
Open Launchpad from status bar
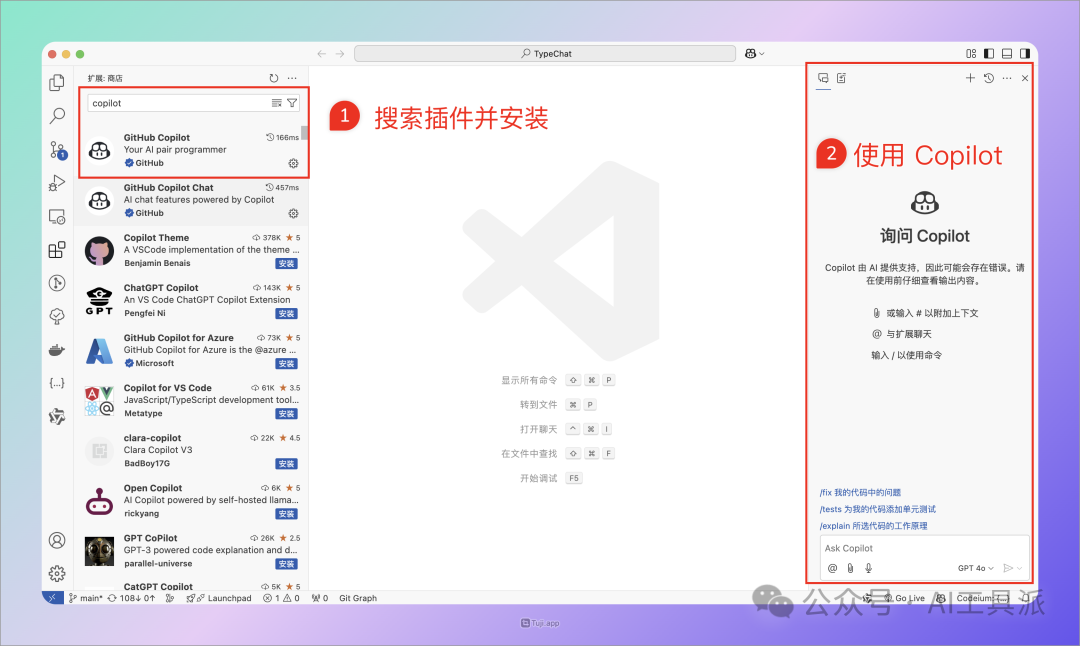tap(219, 598)
